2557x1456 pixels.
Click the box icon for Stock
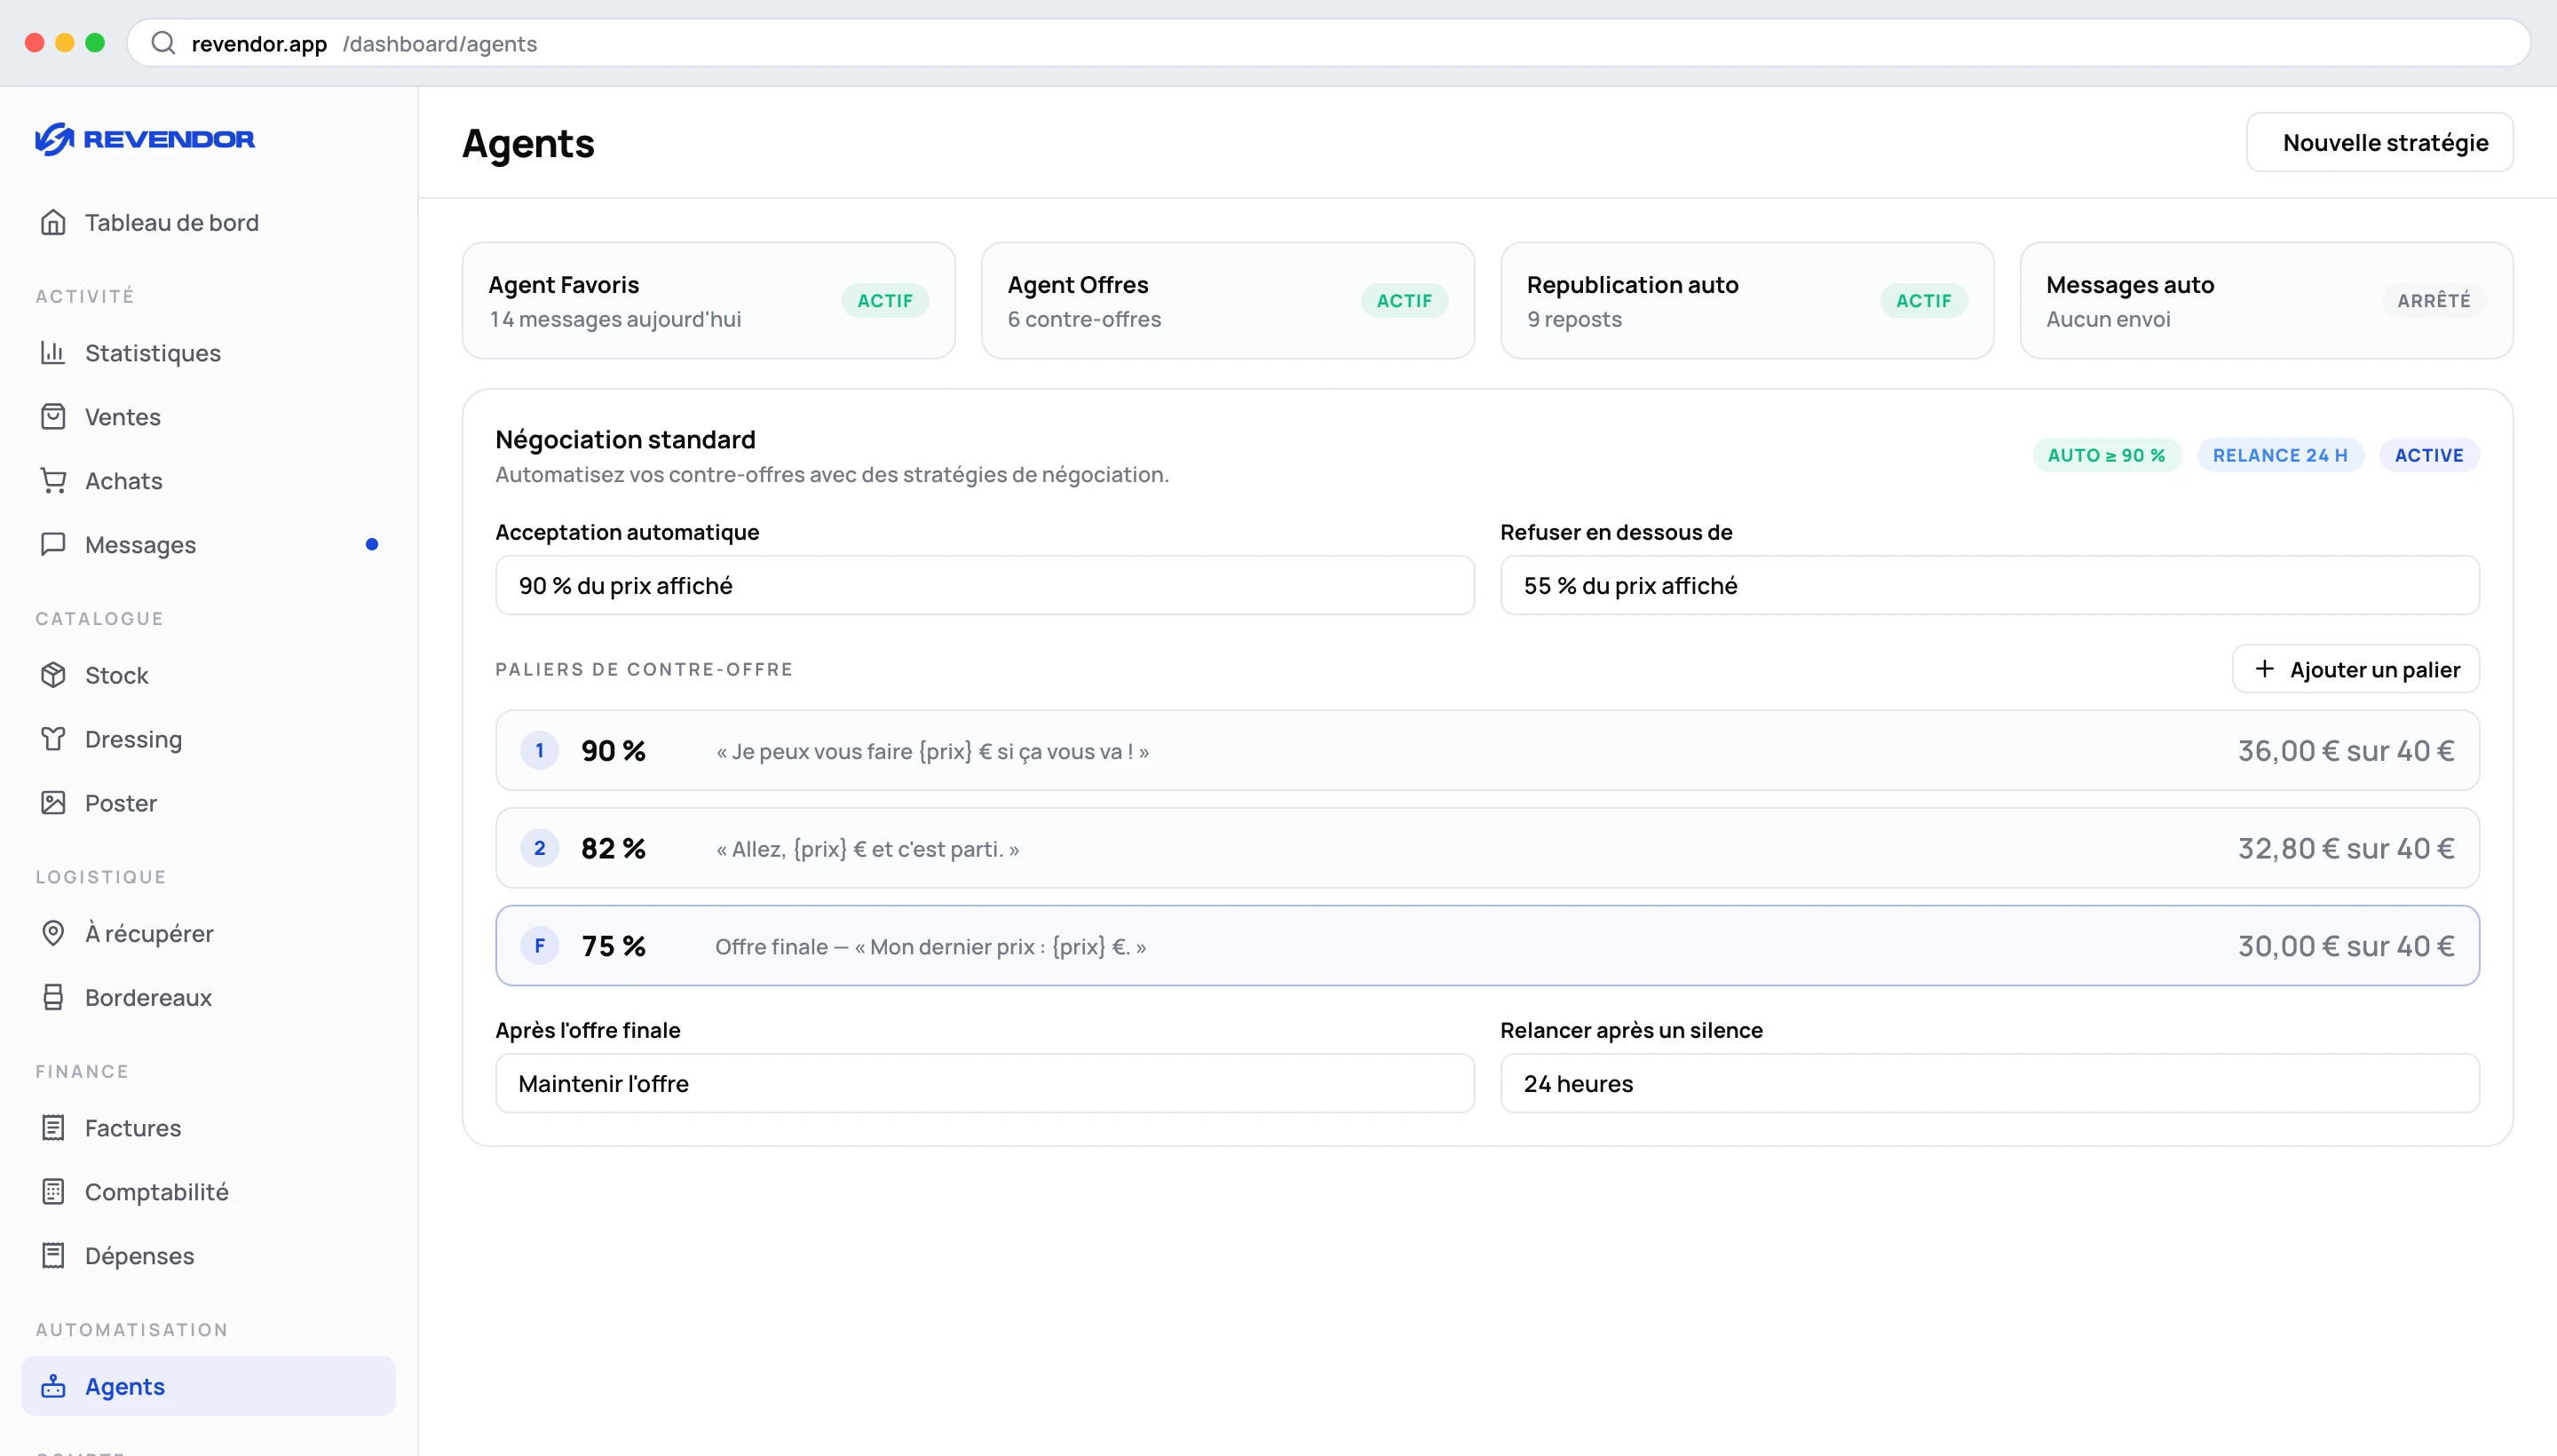pos(53,675)
